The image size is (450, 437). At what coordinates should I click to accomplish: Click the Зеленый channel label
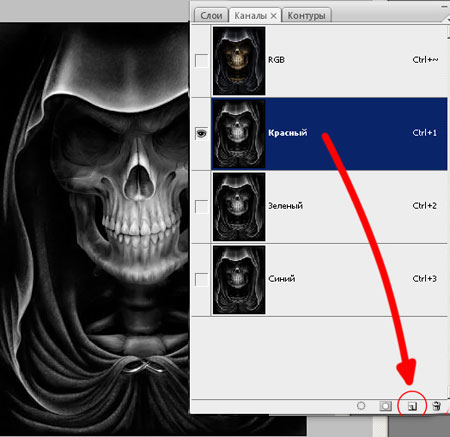pyautogui.click(x=285, y=206)
